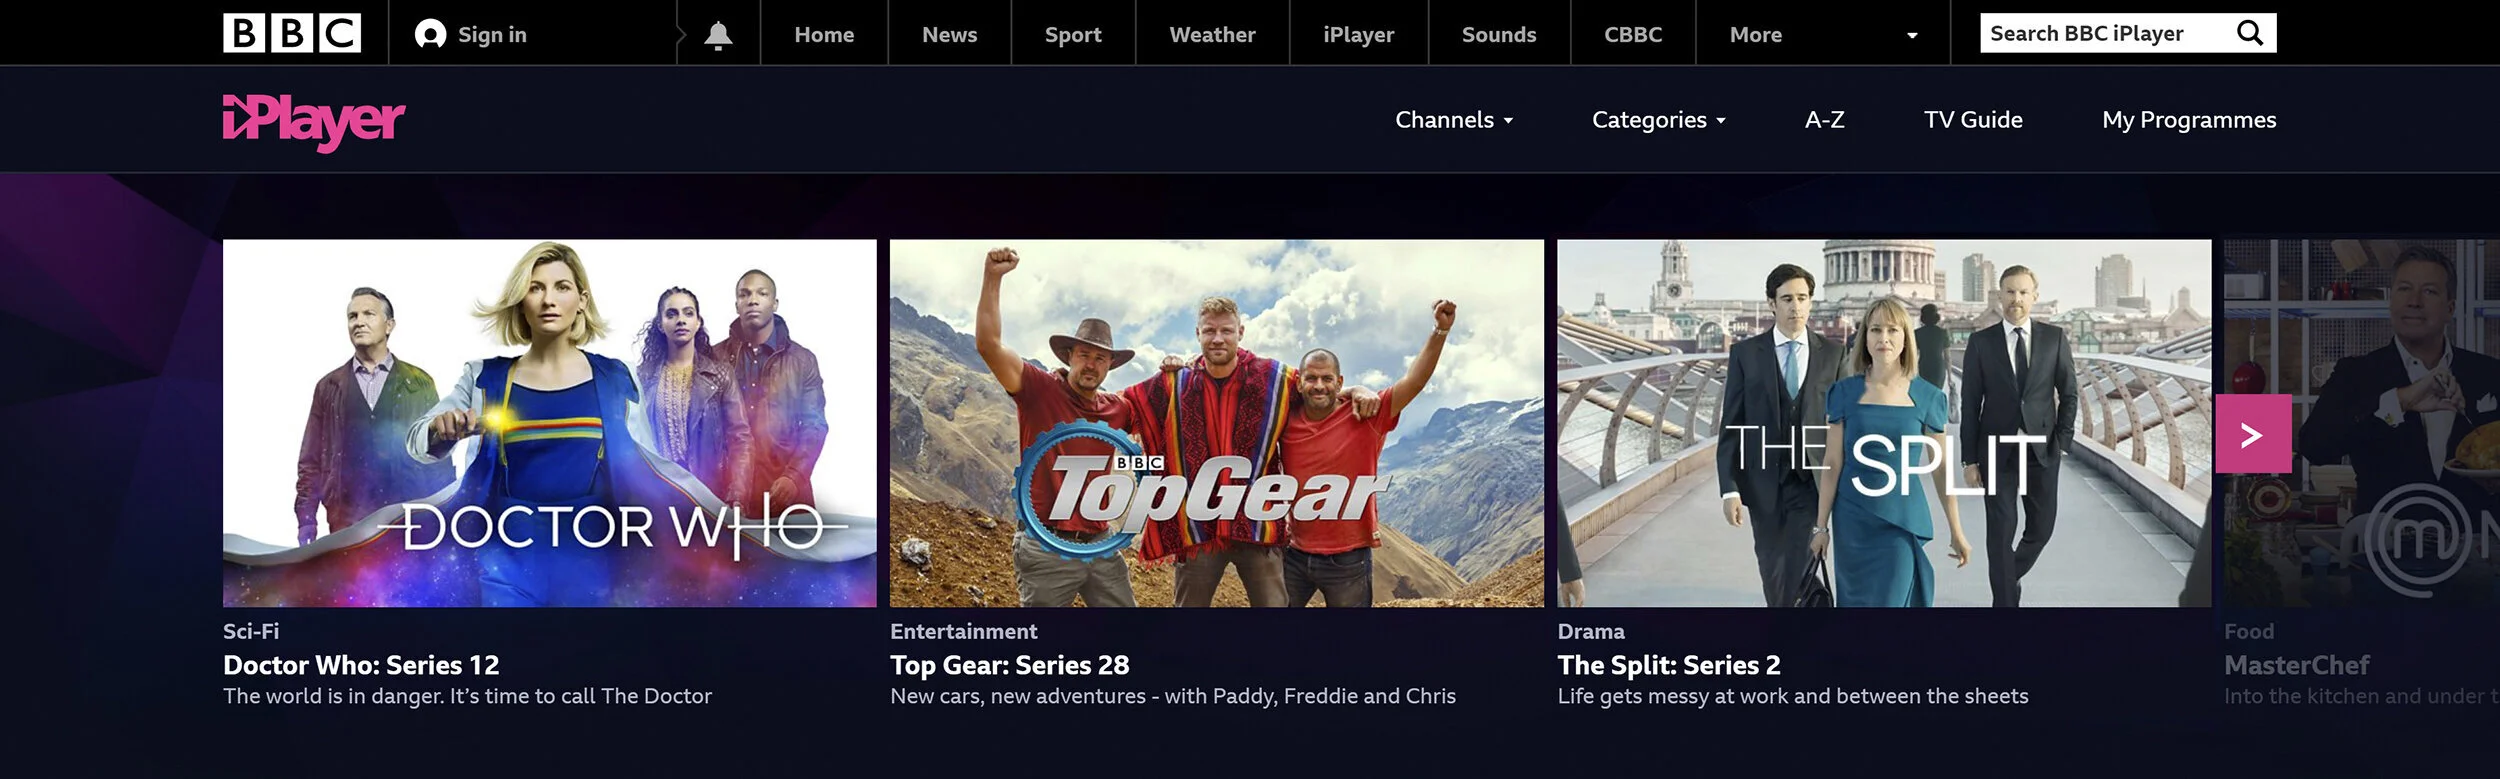Click the Food category label
Image resolution: width=2500 pixels, height=779 pixels.
pyautogui.click(x=2249, y=631)
